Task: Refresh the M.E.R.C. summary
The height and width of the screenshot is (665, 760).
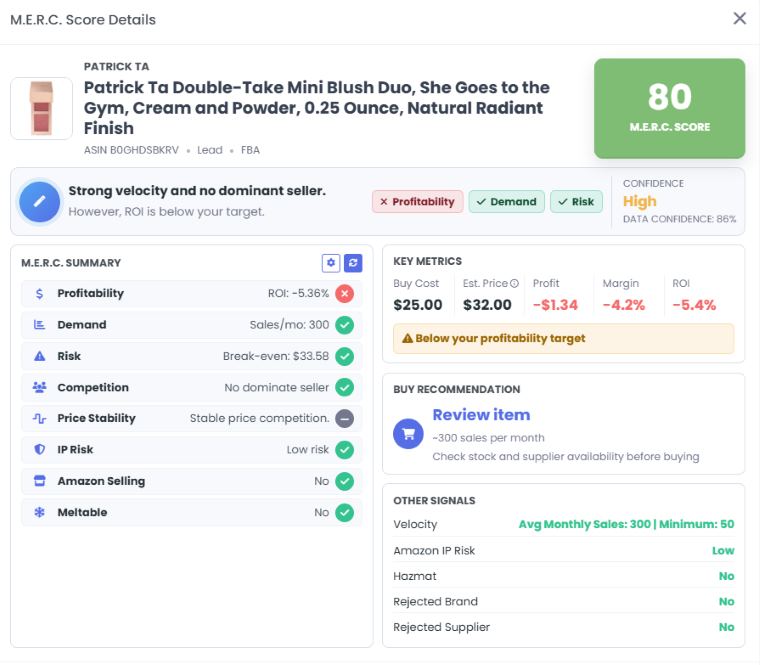Action: pyautogui.click(x=353, y=263)
